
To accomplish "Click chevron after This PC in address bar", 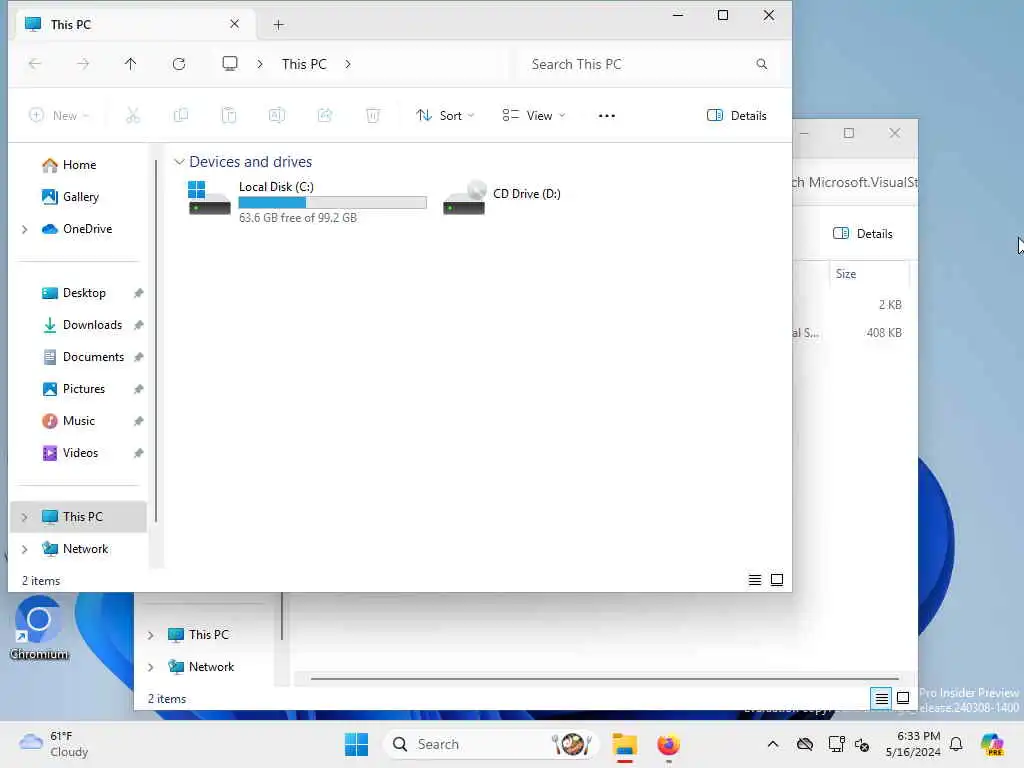I will (348, 64).
